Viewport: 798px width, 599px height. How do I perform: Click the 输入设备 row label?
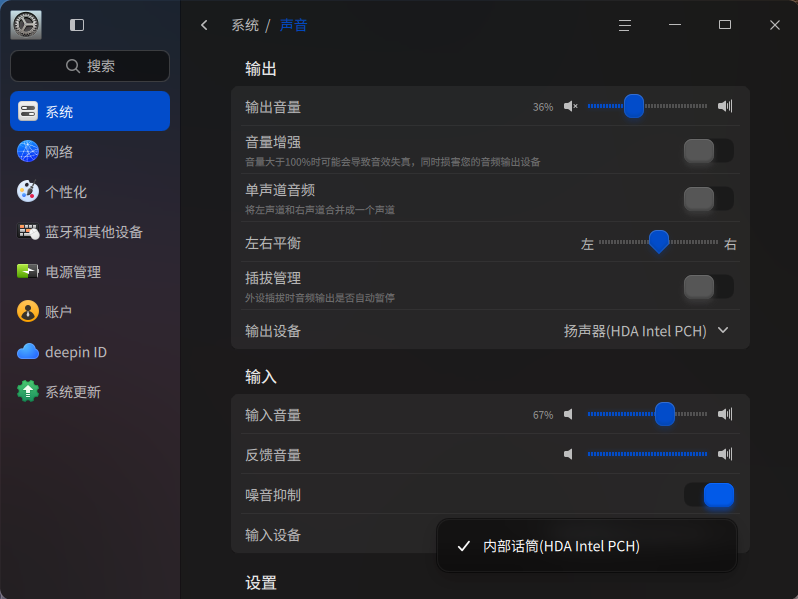click(x=273, y=535)
